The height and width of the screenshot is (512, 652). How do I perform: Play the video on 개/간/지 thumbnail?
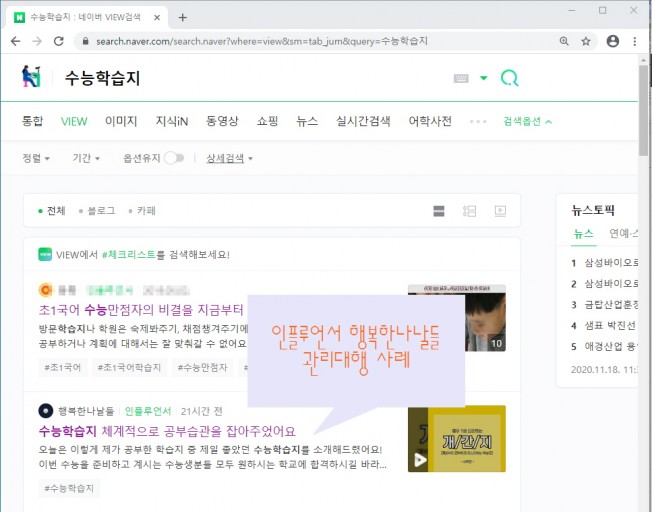[420, 460]
